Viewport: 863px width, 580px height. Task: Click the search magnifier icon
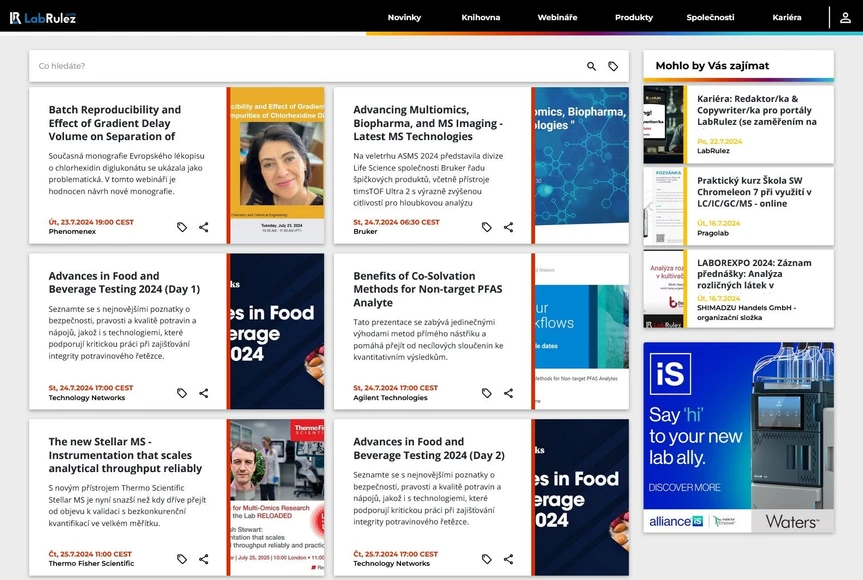(591, 66)
